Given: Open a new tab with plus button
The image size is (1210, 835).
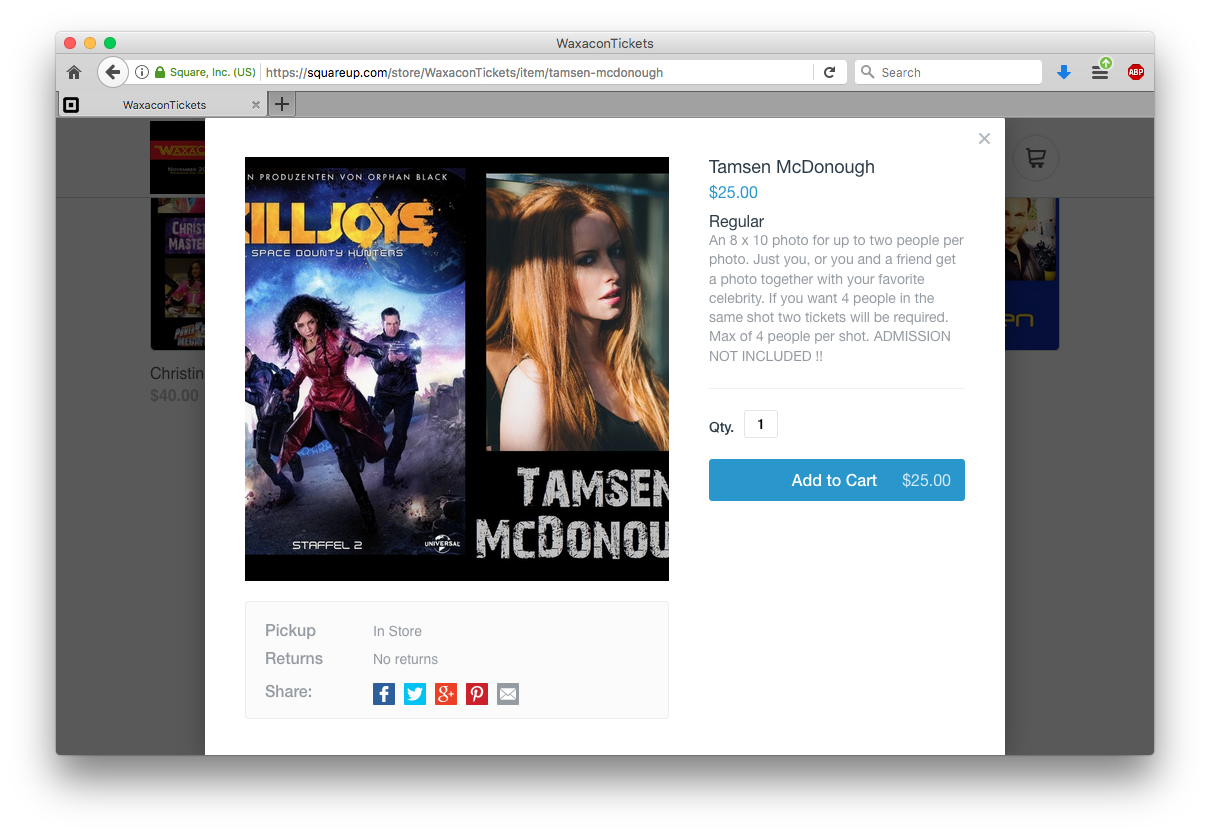Looking at the screenshot, I should [x=282, y=104].
